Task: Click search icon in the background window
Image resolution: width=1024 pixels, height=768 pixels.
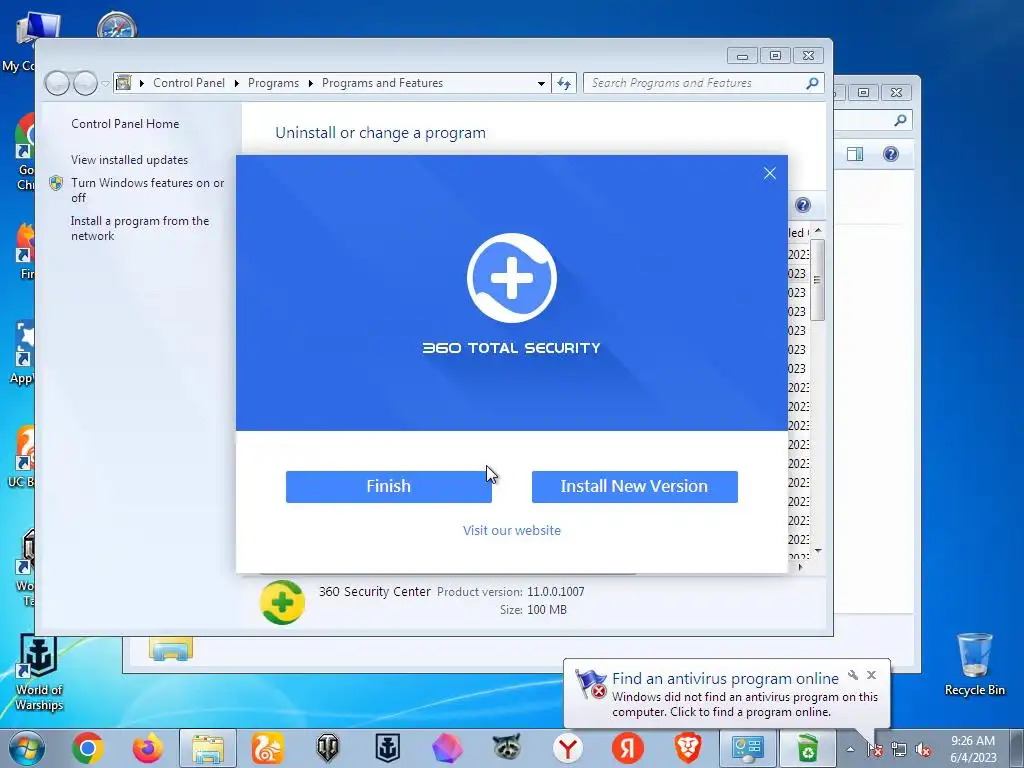Action: [x=900, y=120]
